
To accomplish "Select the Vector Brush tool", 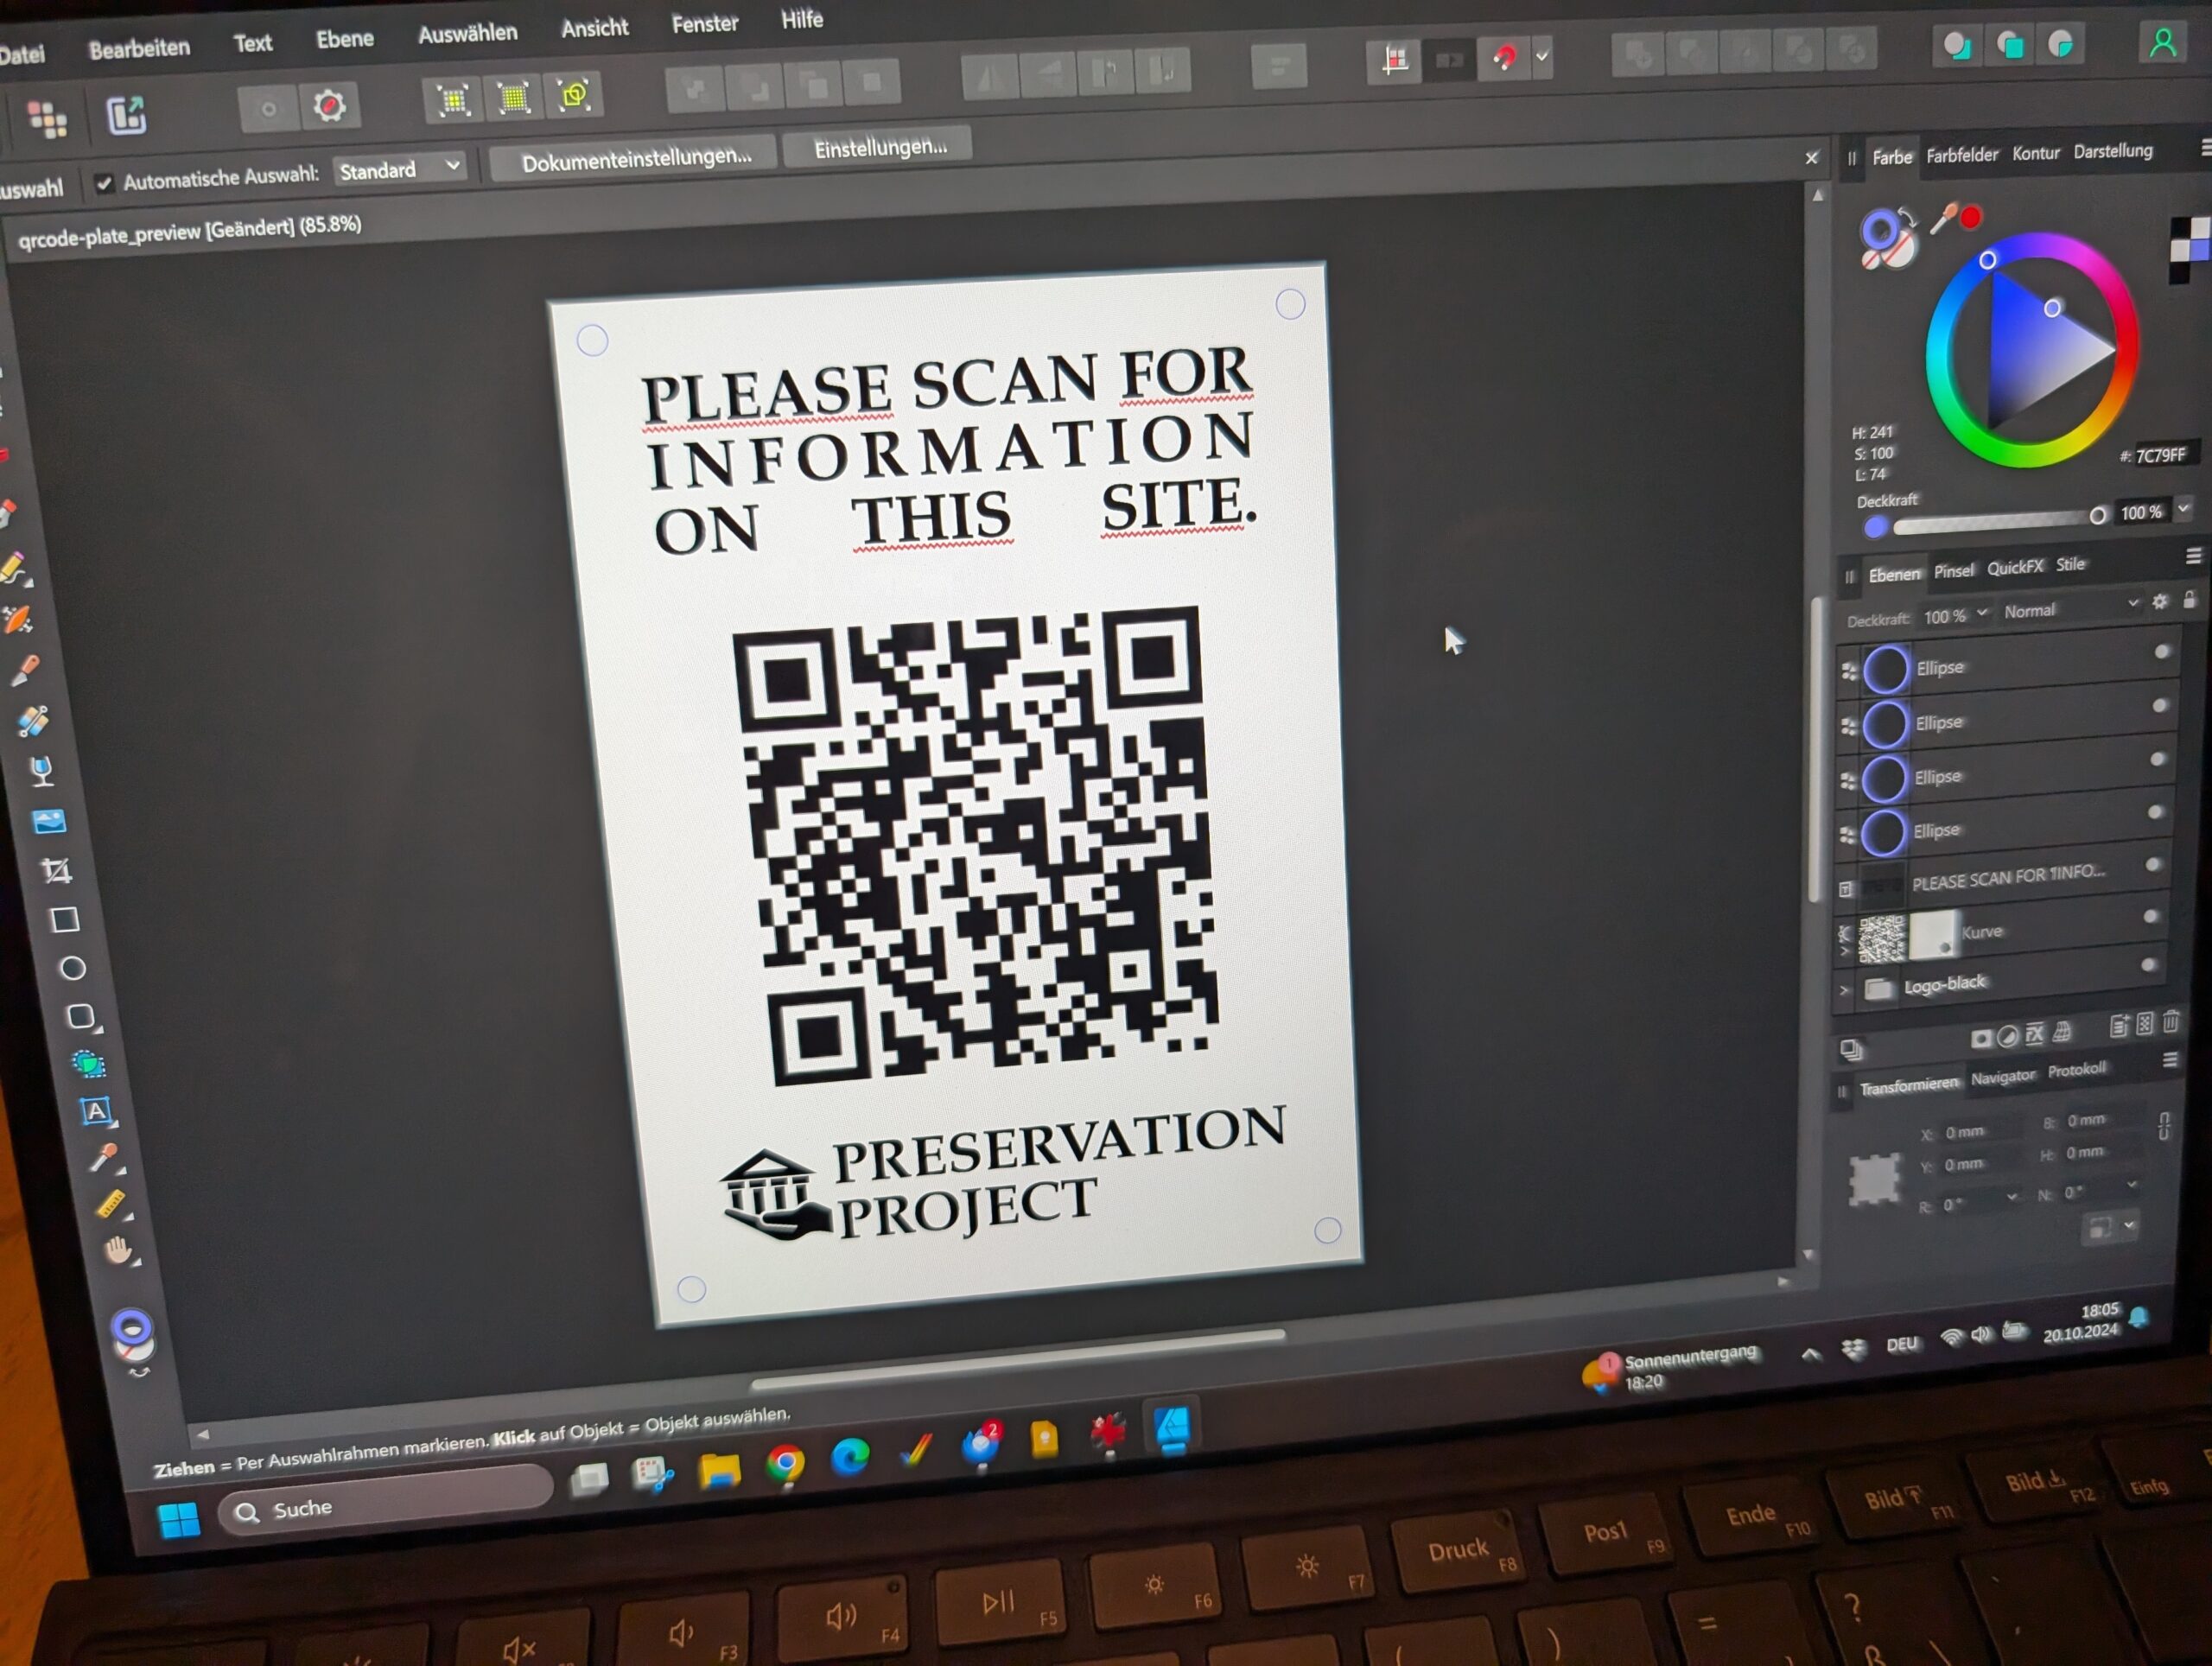I will coord(17,620).
